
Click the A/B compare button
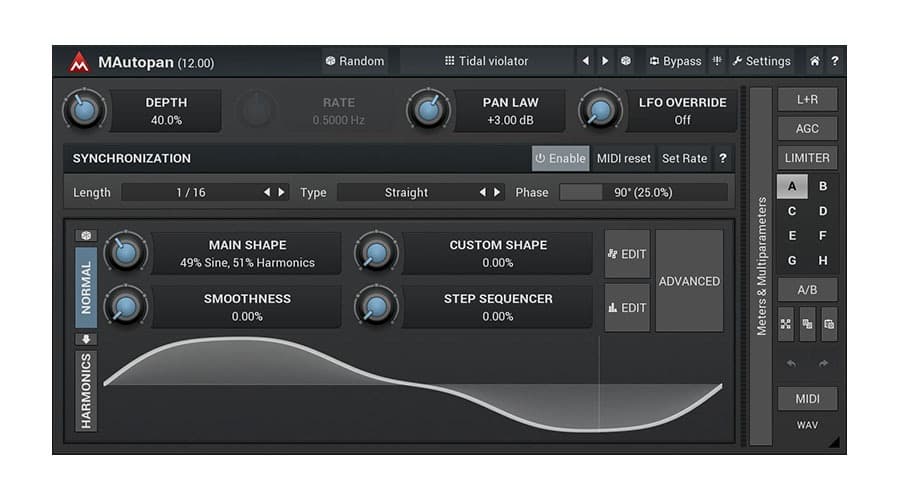[x=807, y=290]
